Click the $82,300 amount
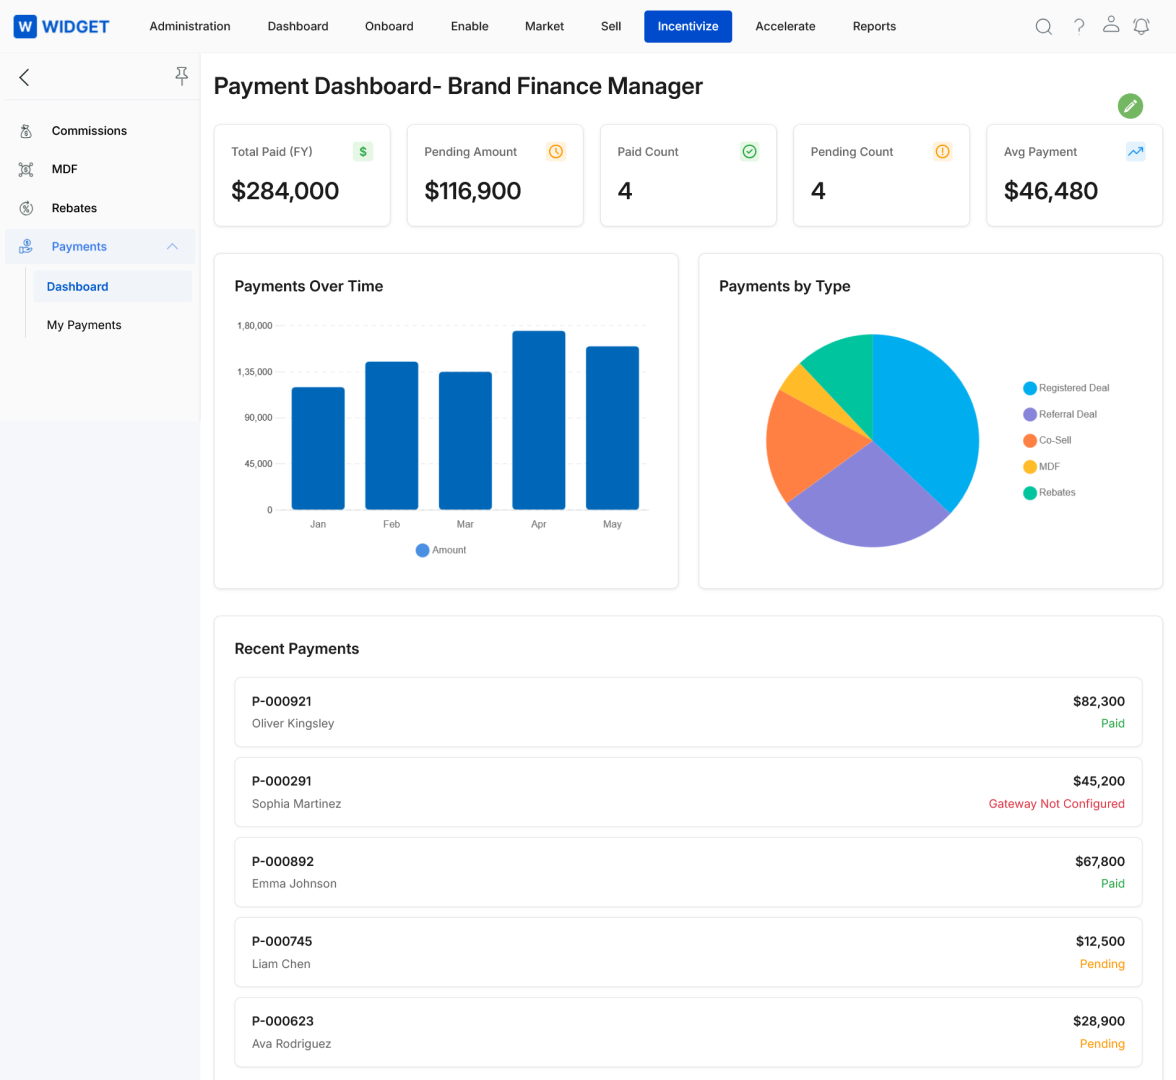Screen dimensions: 1176x1080 point(1099,701)
